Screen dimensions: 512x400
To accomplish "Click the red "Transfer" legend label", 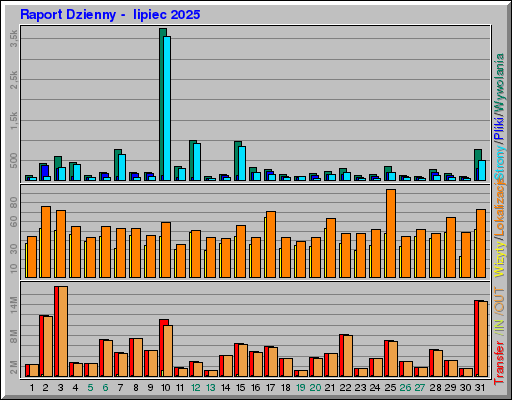I will [x=500, y=363].
